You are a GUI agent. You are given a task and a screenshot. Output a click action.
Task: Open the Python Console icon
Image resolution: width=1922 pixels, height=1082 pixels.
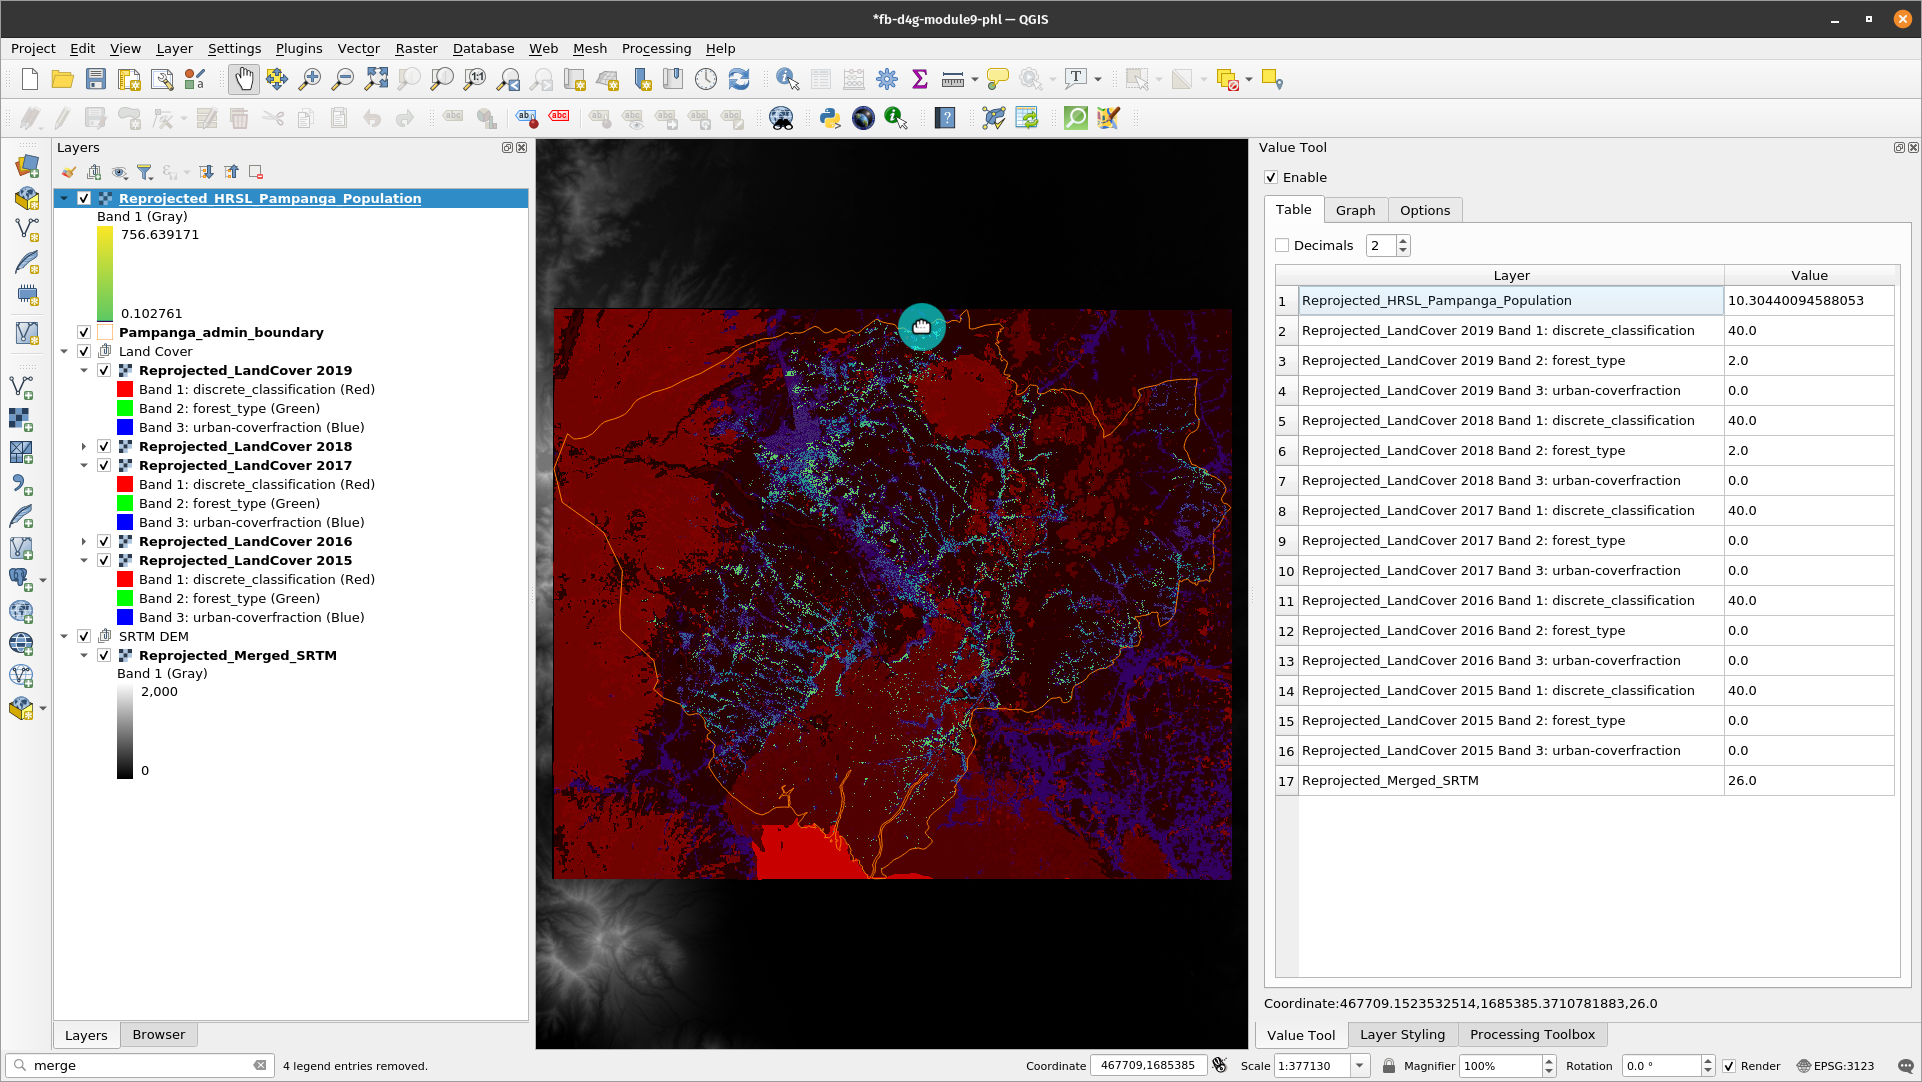(x=830, y=118)
